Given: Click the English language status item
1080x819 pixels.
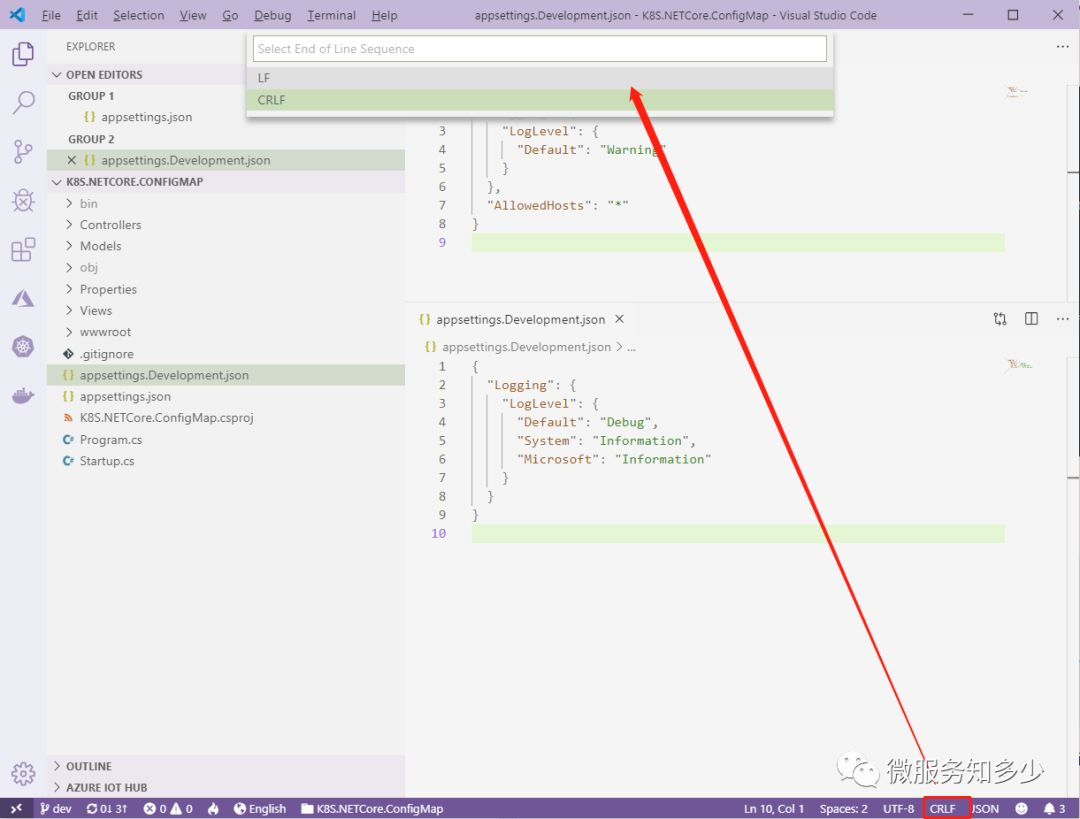Looking at the screenshot, I should pos(260,809).
